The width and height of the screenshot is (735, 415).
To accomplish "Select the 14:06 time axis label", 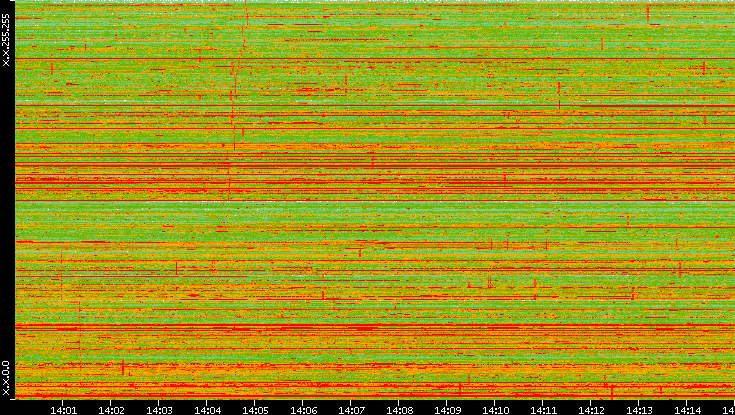I will [x=303, y=410].
